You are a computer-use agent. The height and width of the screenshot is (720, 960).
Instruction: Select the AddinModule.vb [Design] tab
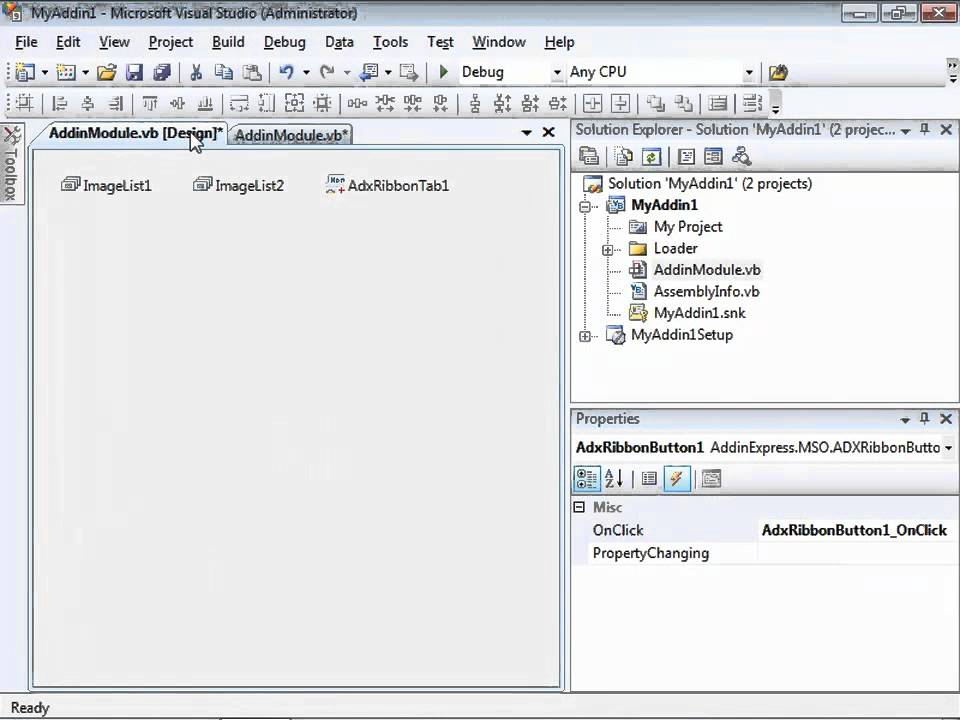(135, 133)
